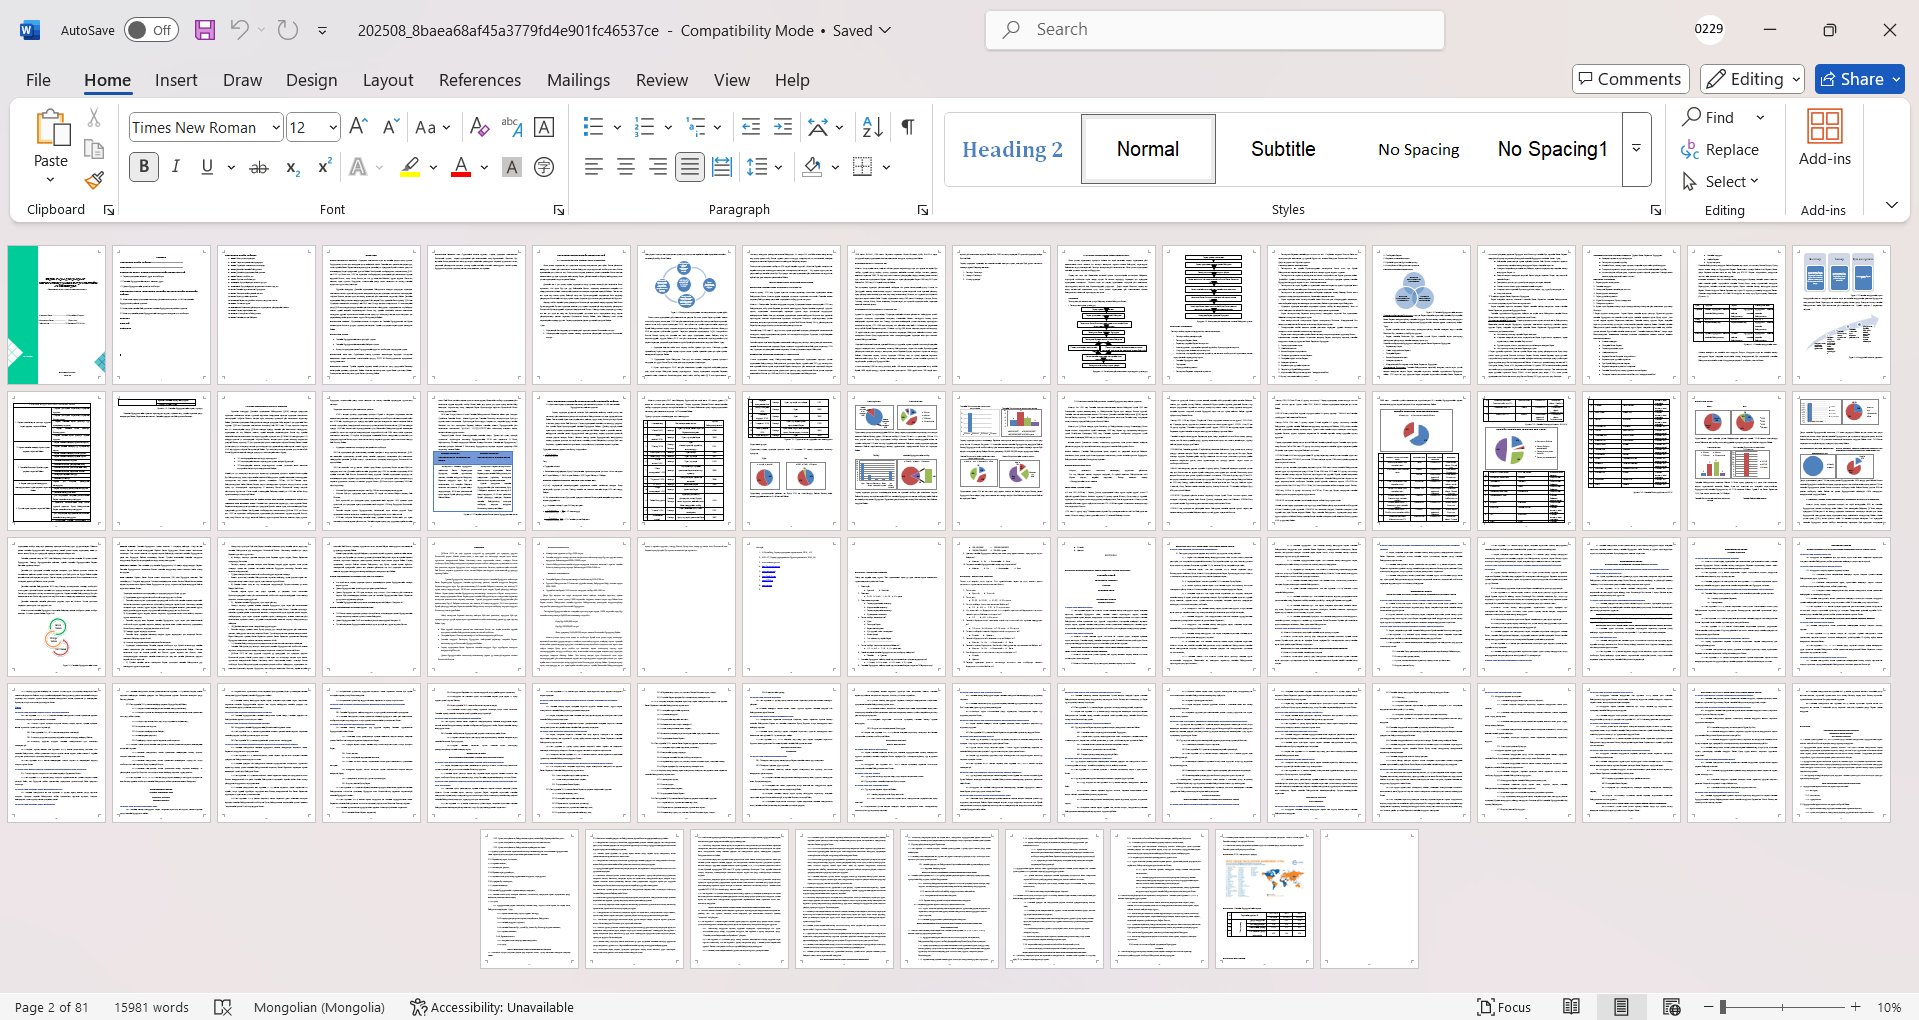Apply yellow text highlight color
The width and height of the screenshot is (1919, 1020).
tap(410, 167)
